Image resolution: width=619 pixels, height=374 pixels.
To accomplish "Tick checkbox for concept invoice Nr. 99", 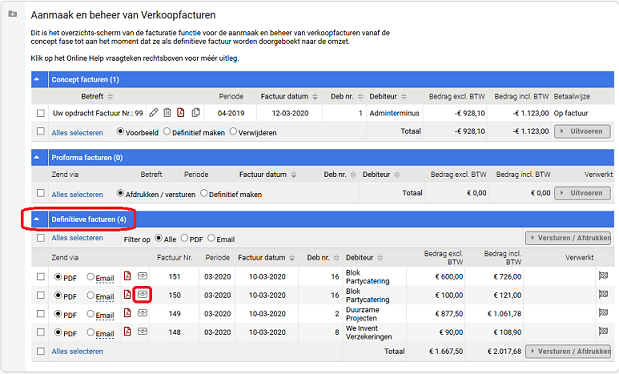I will [x=41, y=113].
